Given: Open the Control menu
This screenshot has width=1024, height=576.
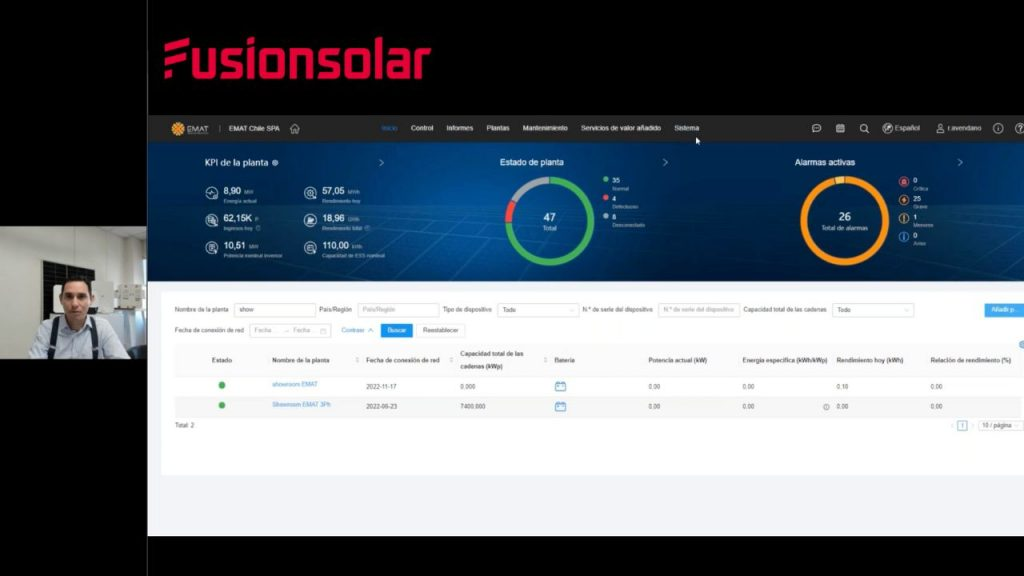Looking at the screenshot, I should click(x=422, y=128).
